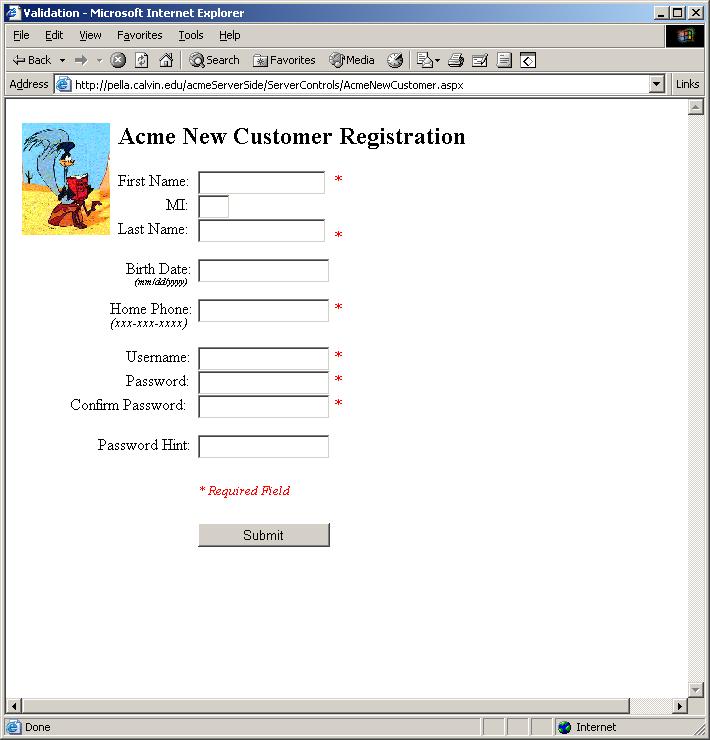Click into the Home Phone field
This screenshot has height=740, width=710.
click(263, 310)
